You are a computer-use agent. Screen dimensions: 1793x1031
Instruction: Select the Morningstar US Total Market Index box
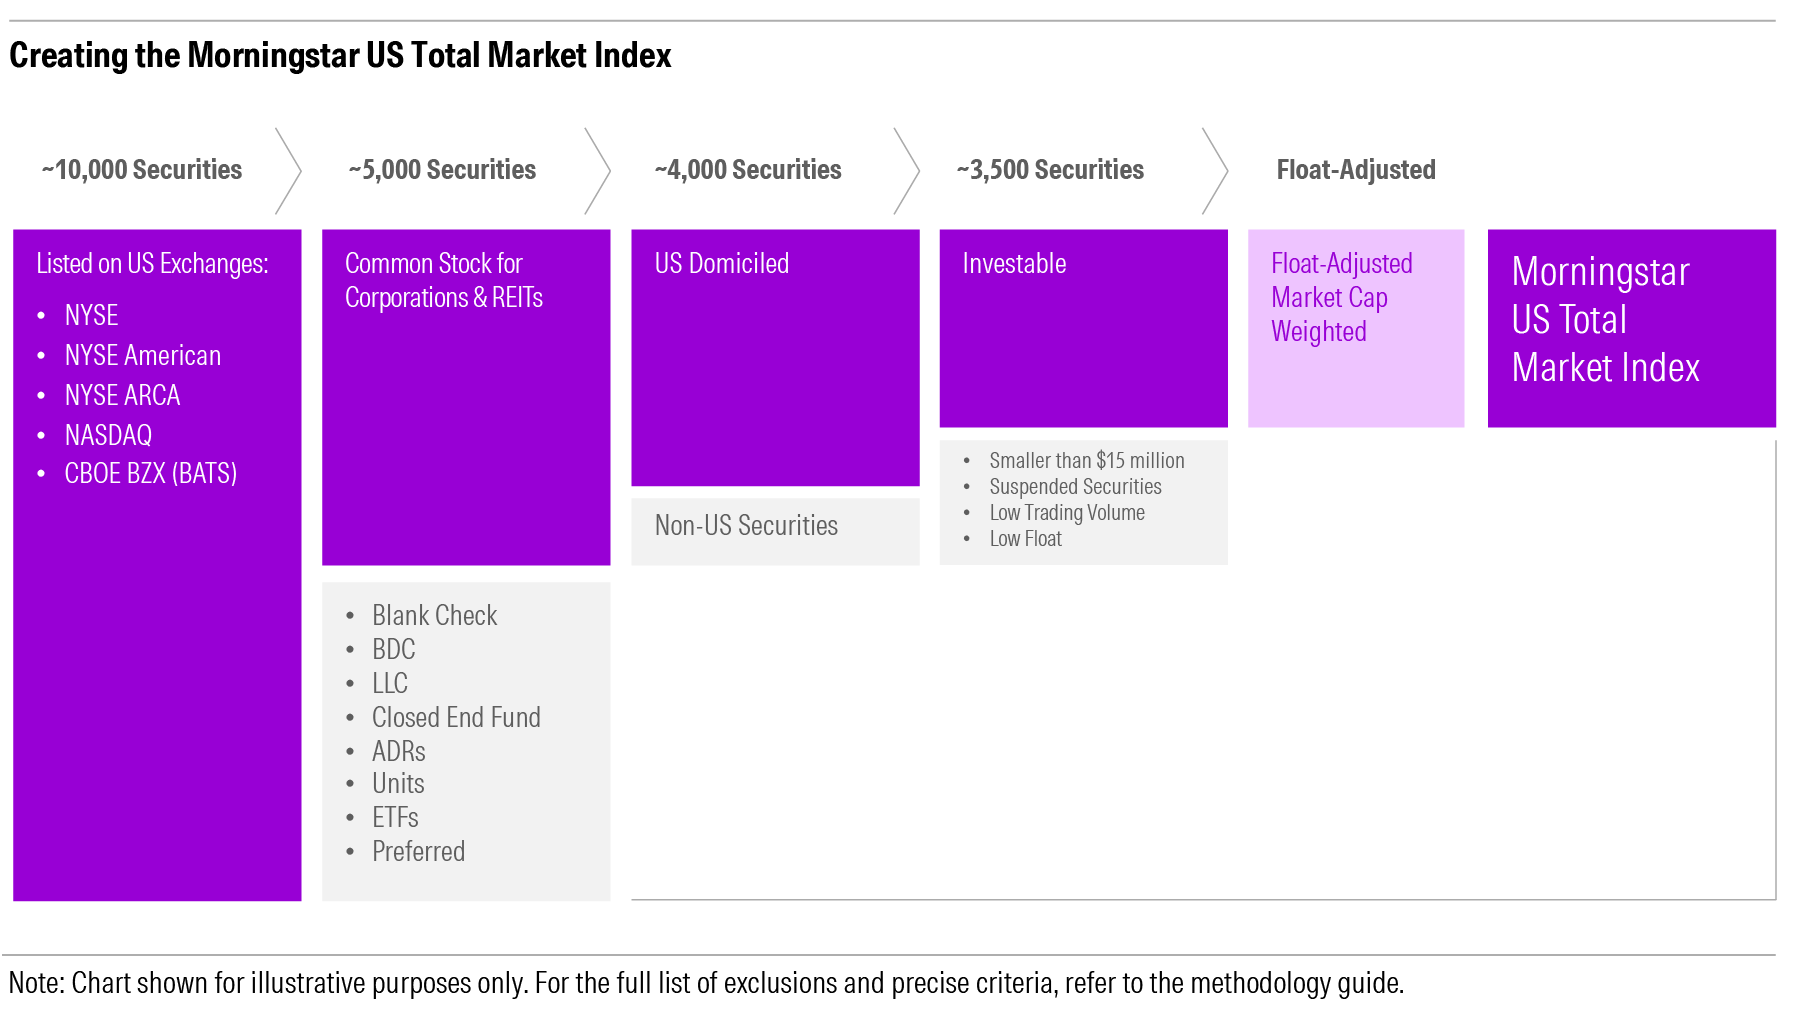(1631, 328)
